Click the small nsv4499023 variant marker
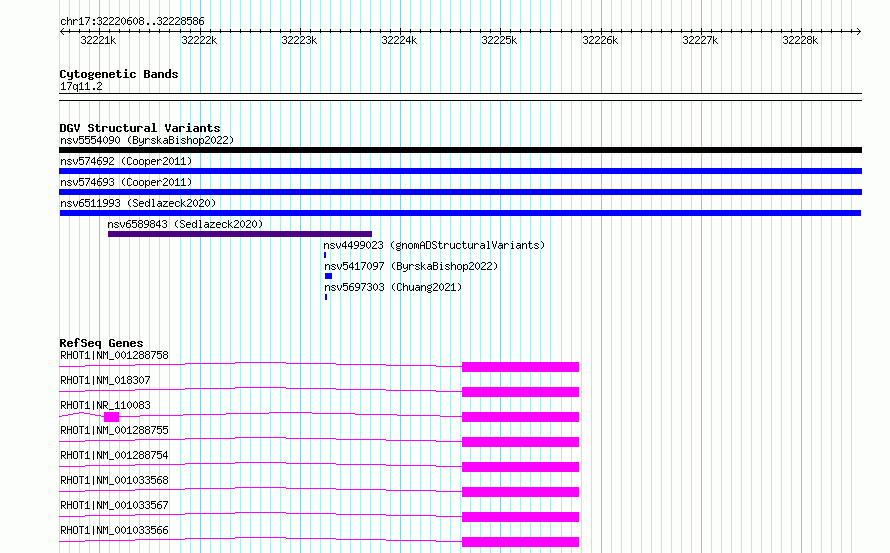This screenshot has height=553, width=890. pos(325,255)
